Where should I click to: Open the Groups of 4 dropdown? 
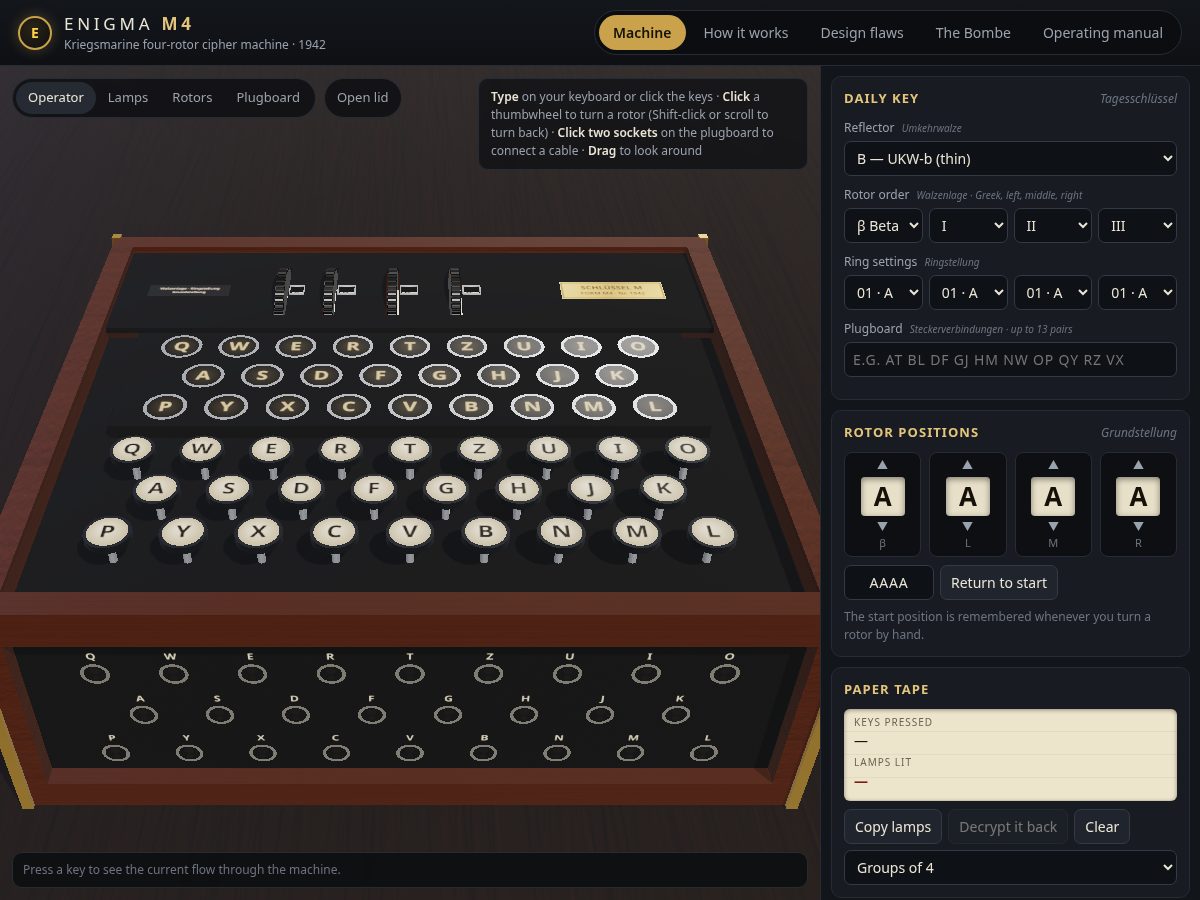pyautogui.click(x=1010, y=868)
